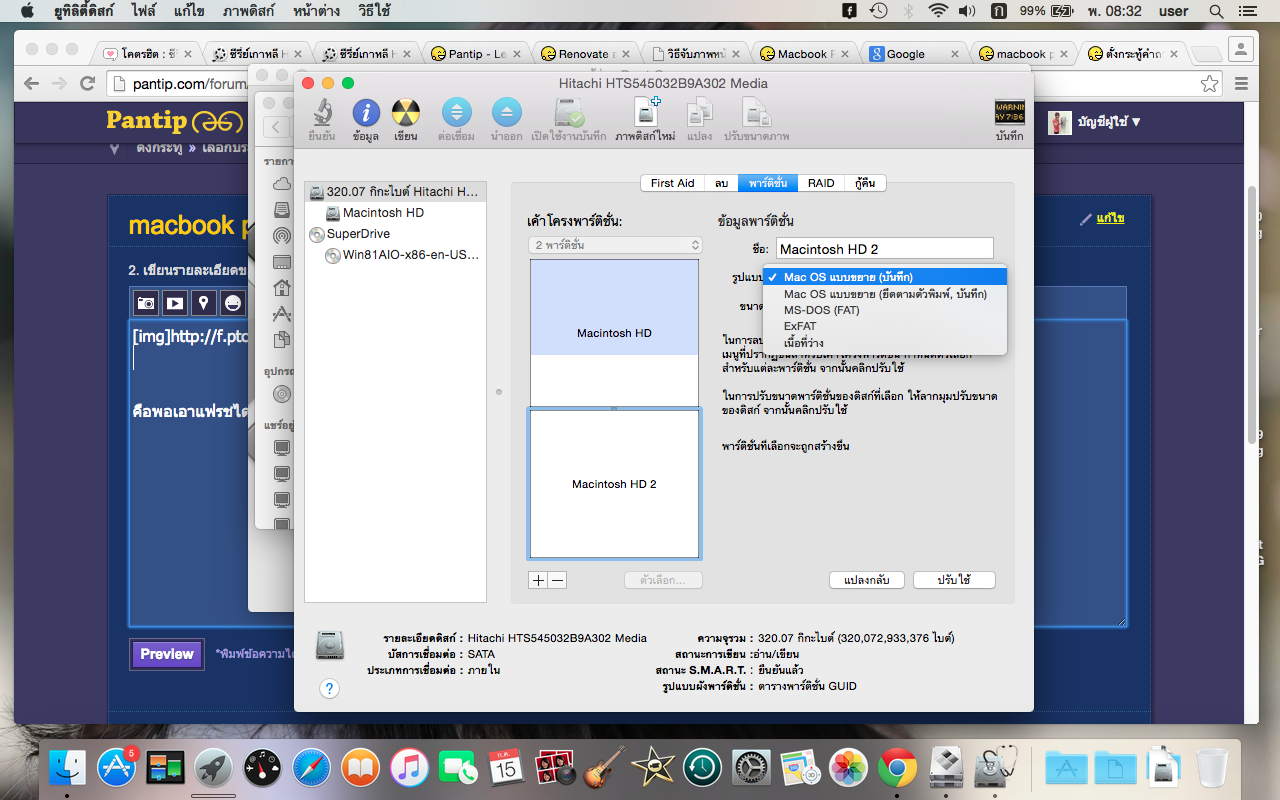Click the ปรับใช้ (Apply) button

coord(954,580)
